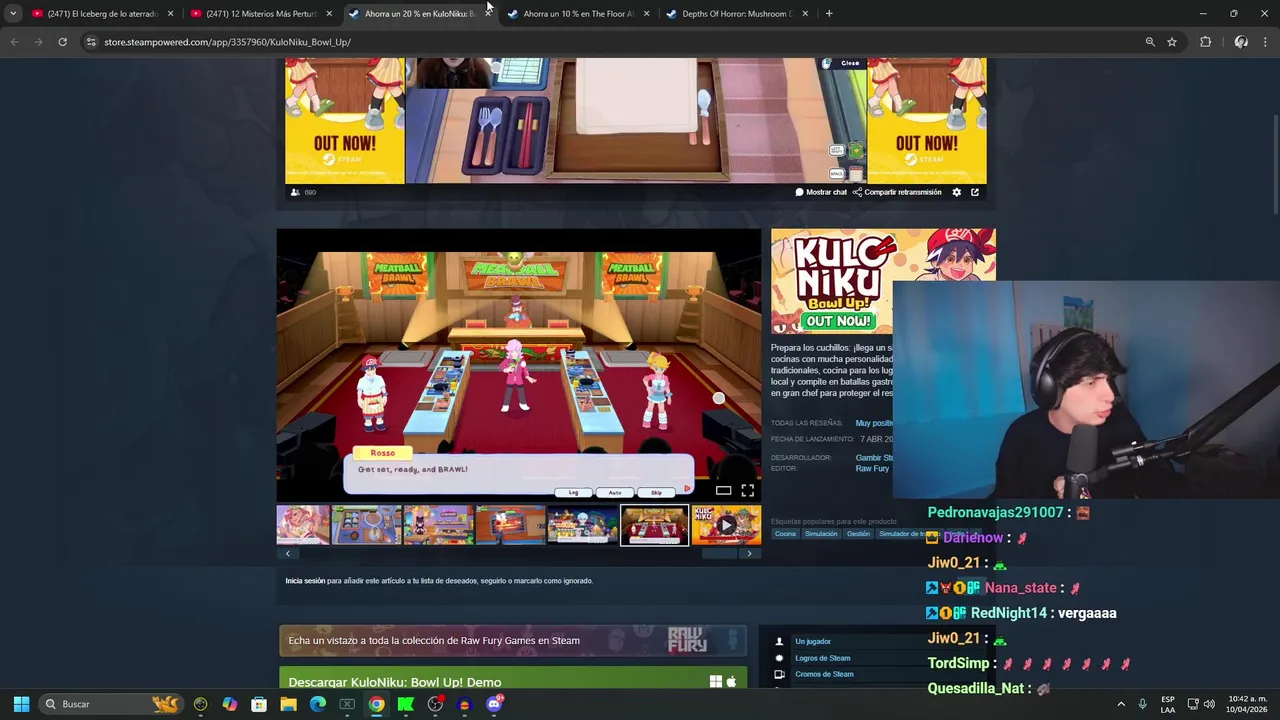This screenshot has height=720, width=1280.
Task: Open Microsoft Copilot from taskbar
Action: pyautogui.click(x=230, y=704)
